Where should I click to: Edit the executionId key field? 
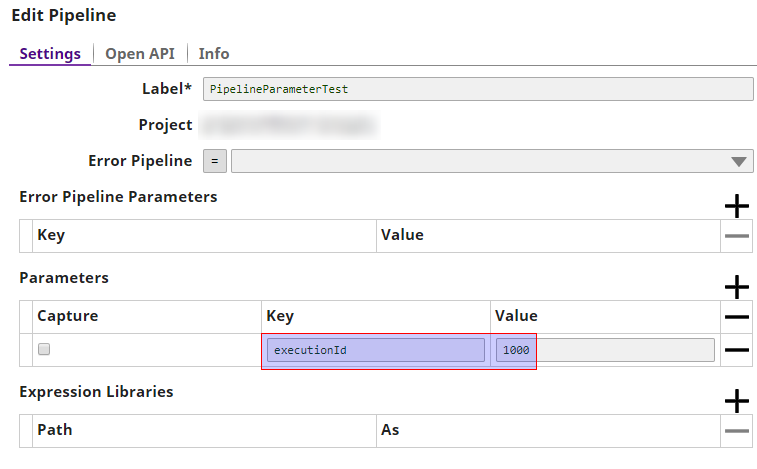point(375,350)
